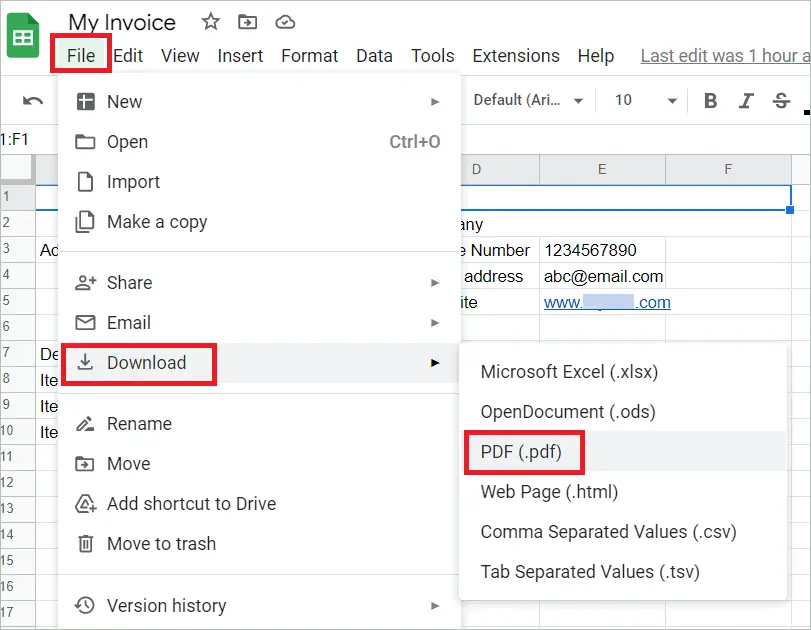The width and height of the screenshot is (811, 630).
Task: Click the document status cloud icon
Action: 284,21
